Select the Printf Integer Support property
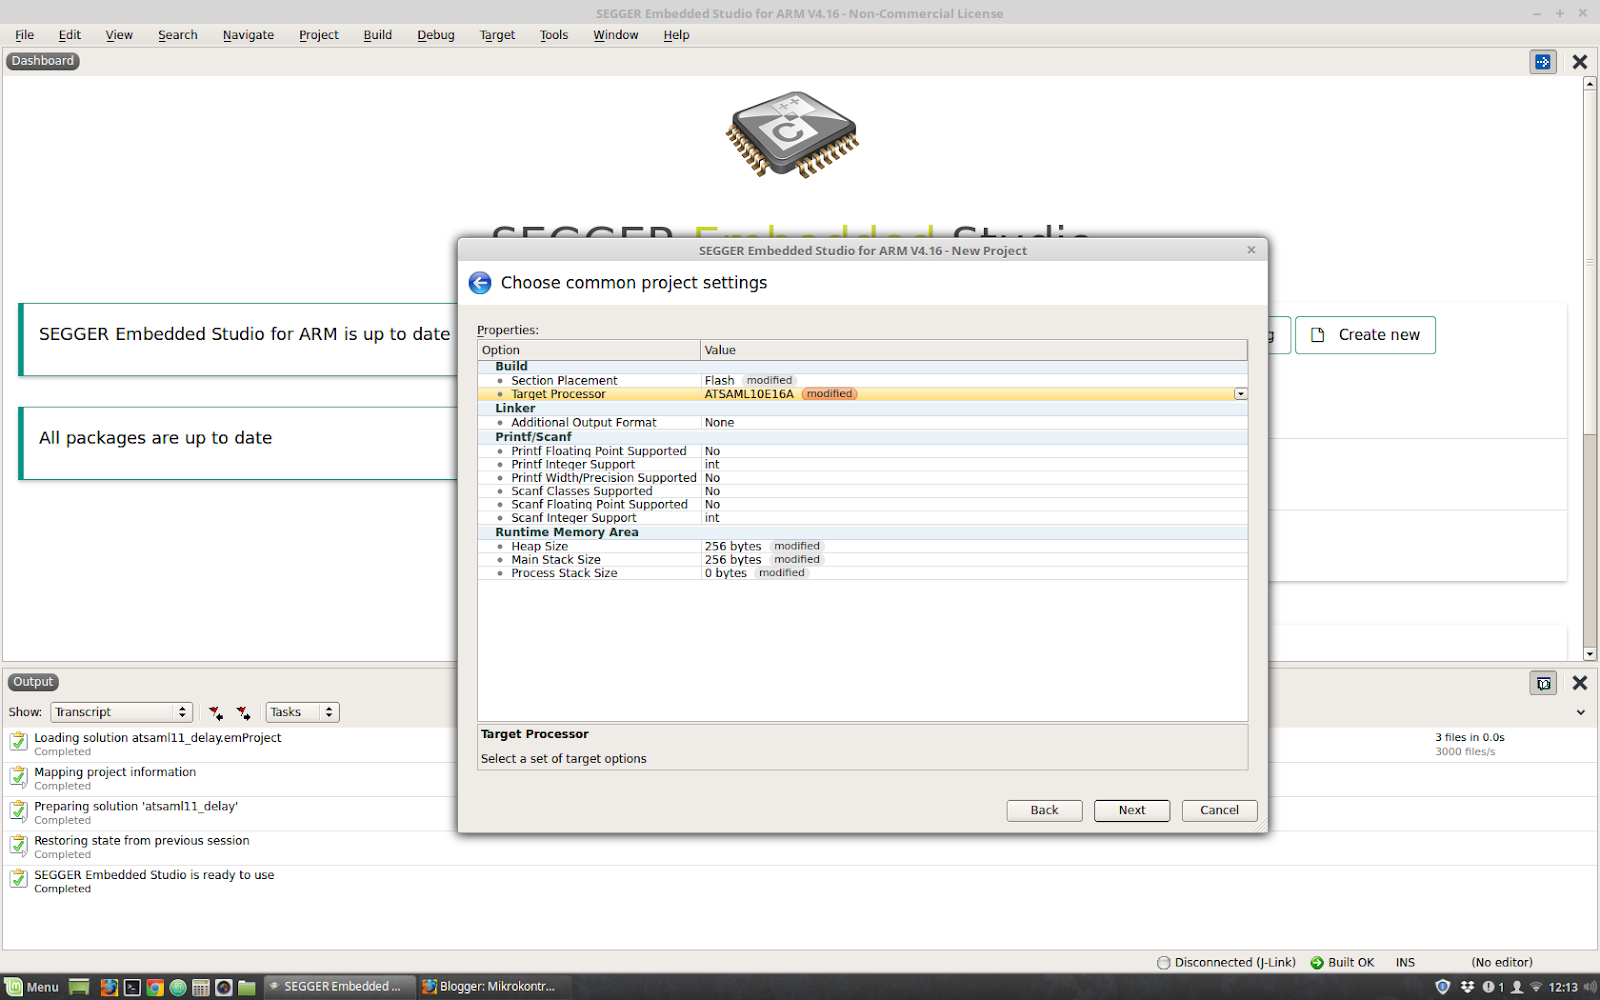This screenshot has height=1000, width=1600. tap(863, 465)
